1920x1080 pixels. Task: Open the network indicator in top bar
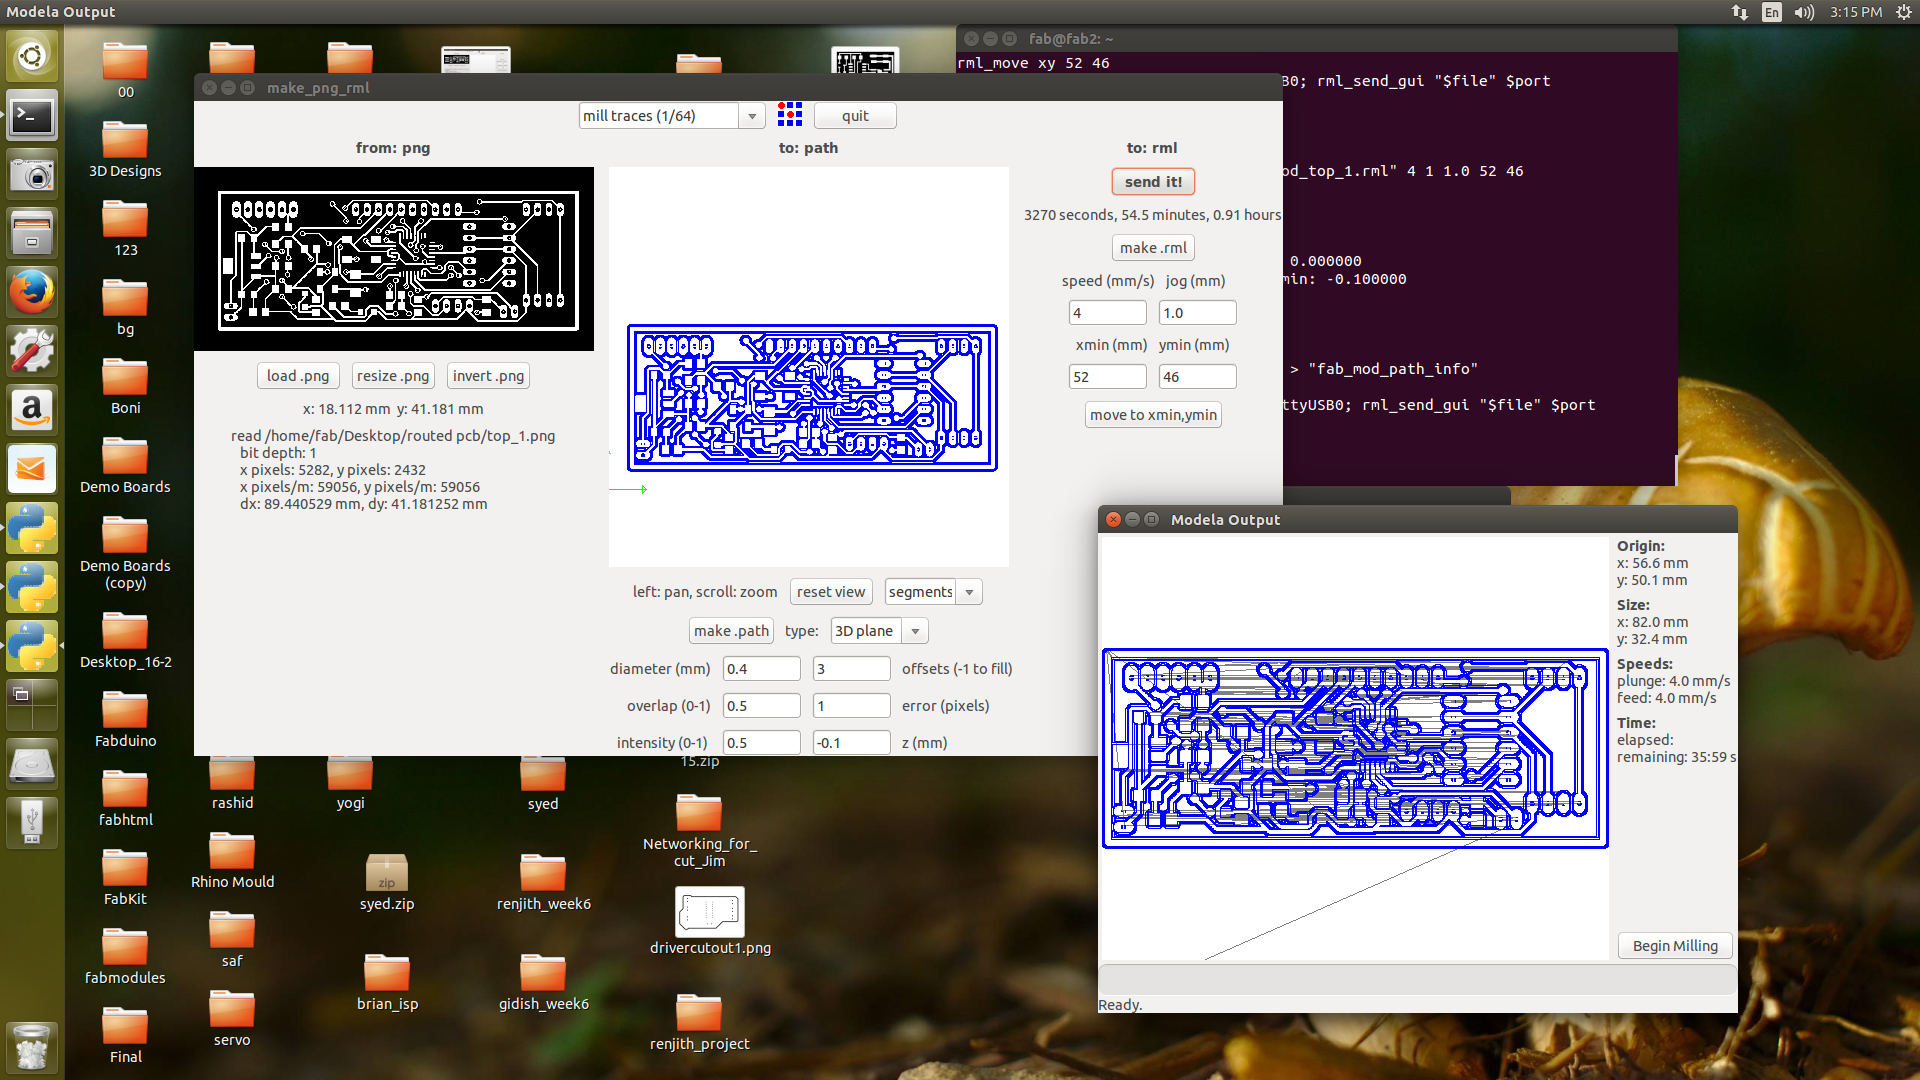[1740, 12]
